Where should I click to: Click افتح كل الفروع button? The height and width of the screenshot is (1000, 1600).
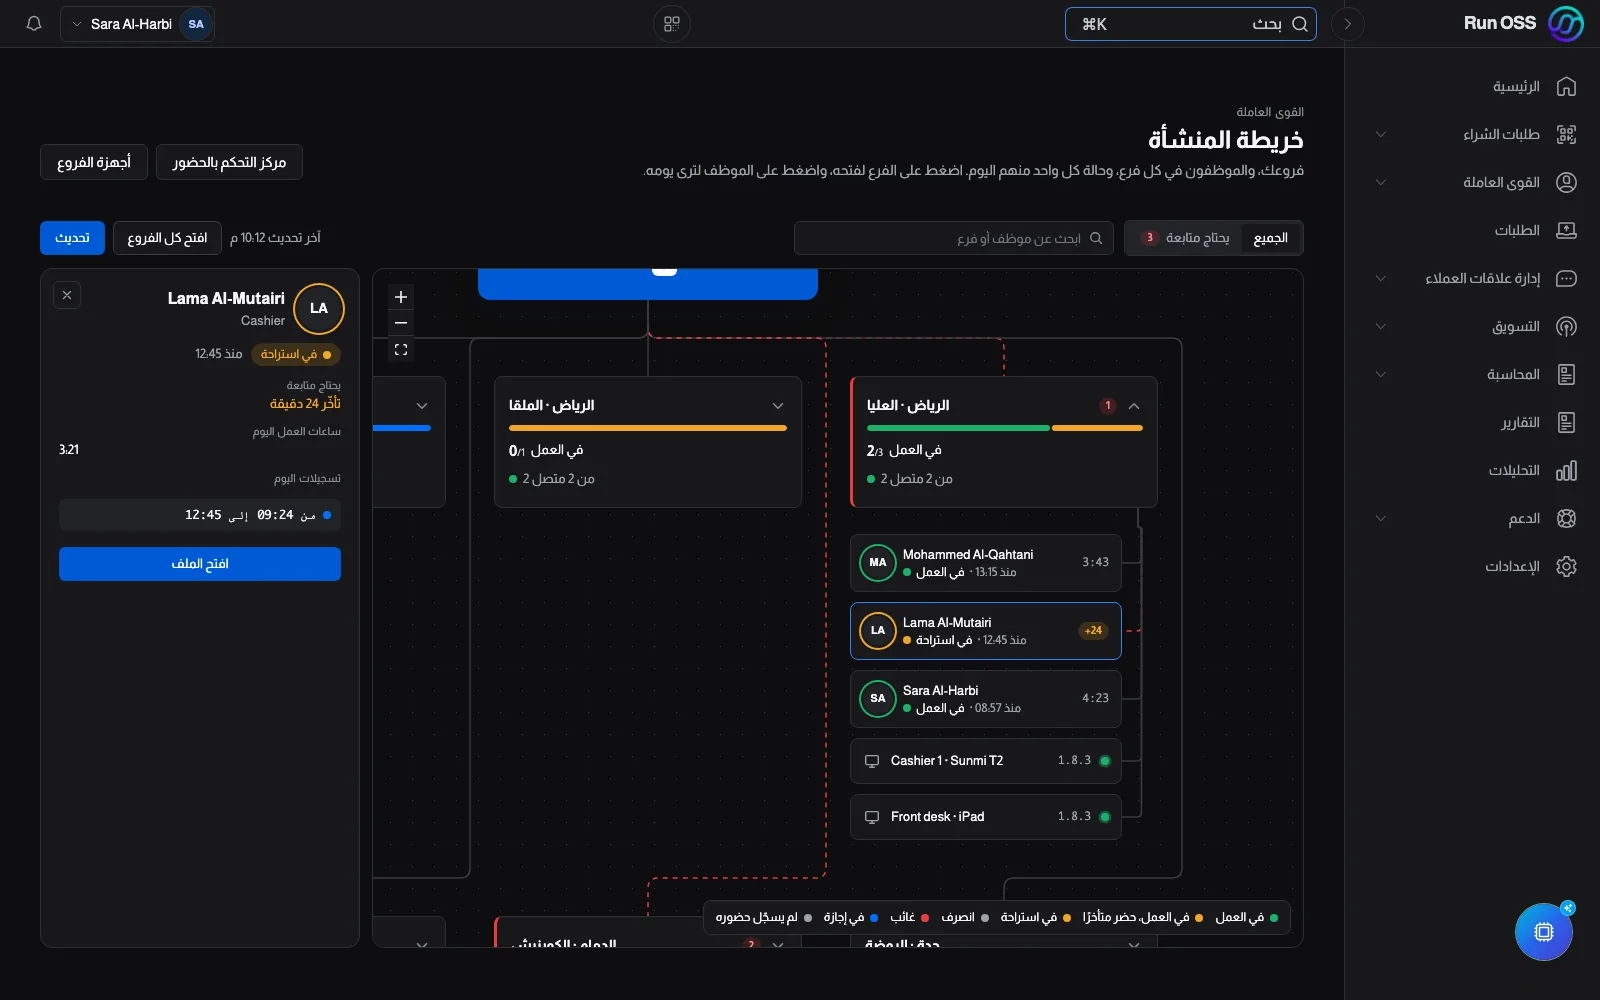point(167,238)
